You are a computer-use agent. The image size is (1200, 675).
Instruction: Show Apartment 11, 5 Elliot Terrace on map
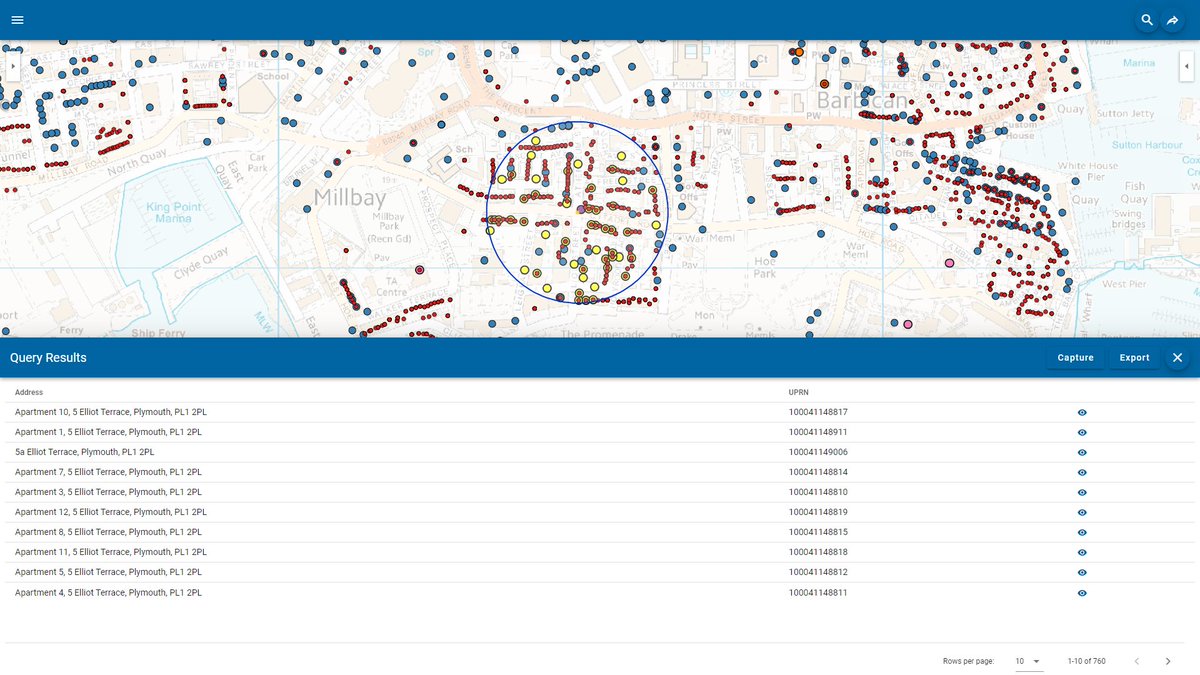(1081, 551)
